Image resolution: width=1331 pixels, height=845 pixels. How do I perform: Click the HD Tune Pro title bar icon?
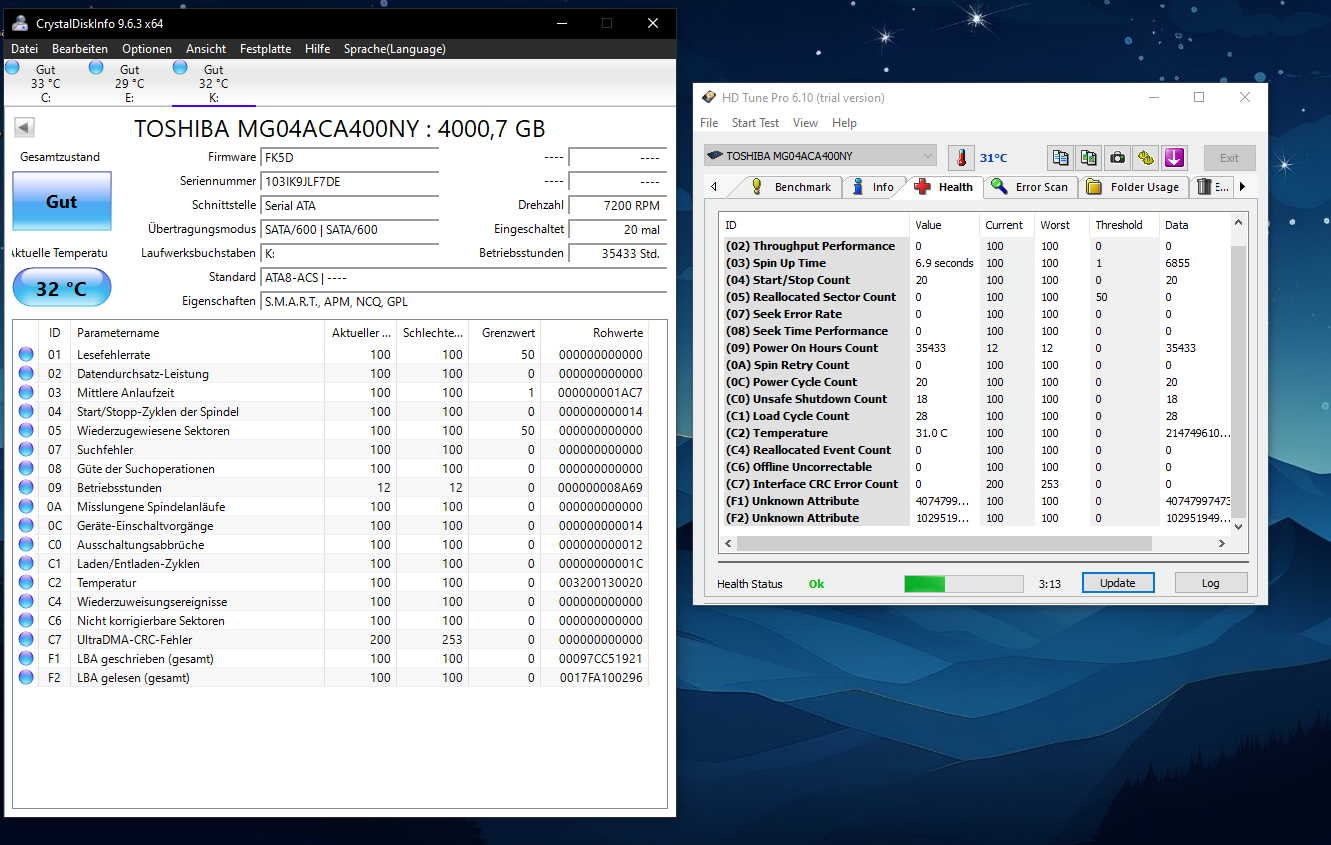(709, 97)
